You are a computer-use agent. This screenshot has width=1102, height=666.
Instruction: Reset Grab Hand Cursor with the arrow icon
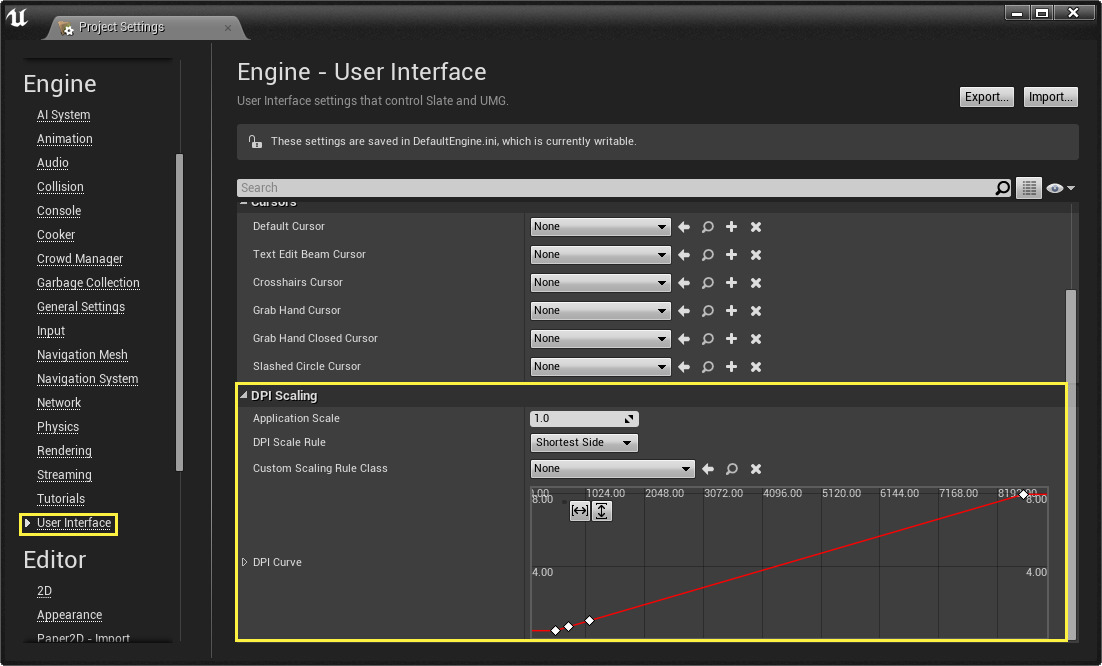point(683,310)
